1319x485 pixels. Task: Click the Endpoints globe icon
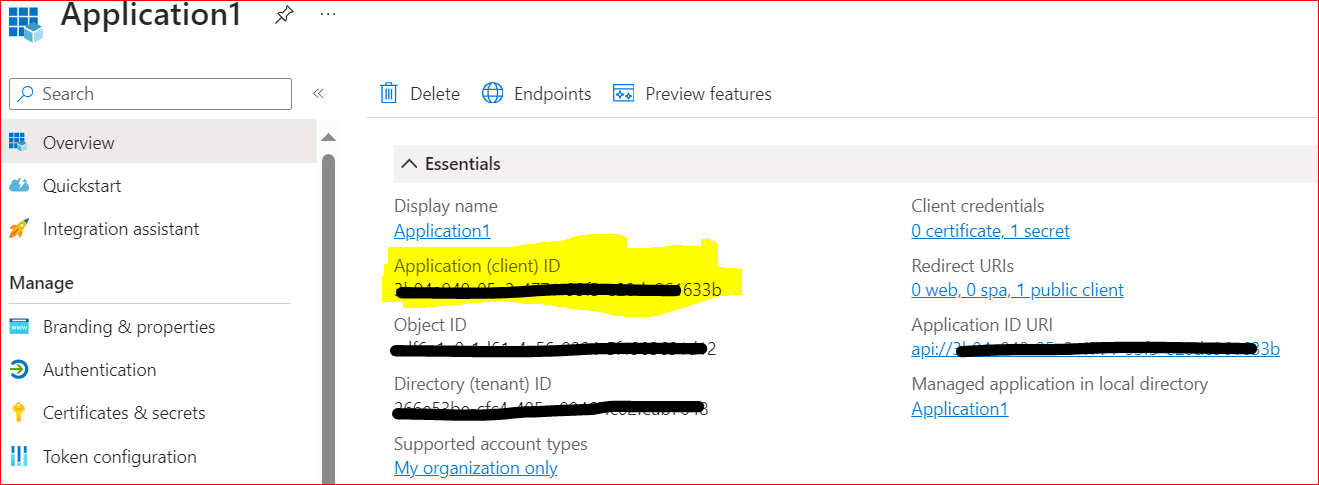coord(493,94)
